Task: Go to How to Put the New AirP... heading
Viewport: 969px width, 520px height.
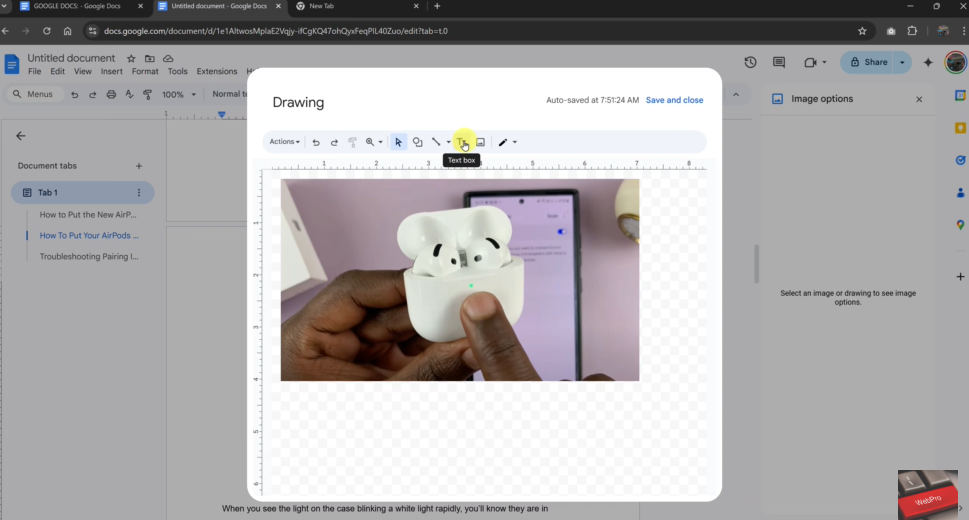Action: pos(88,215)
